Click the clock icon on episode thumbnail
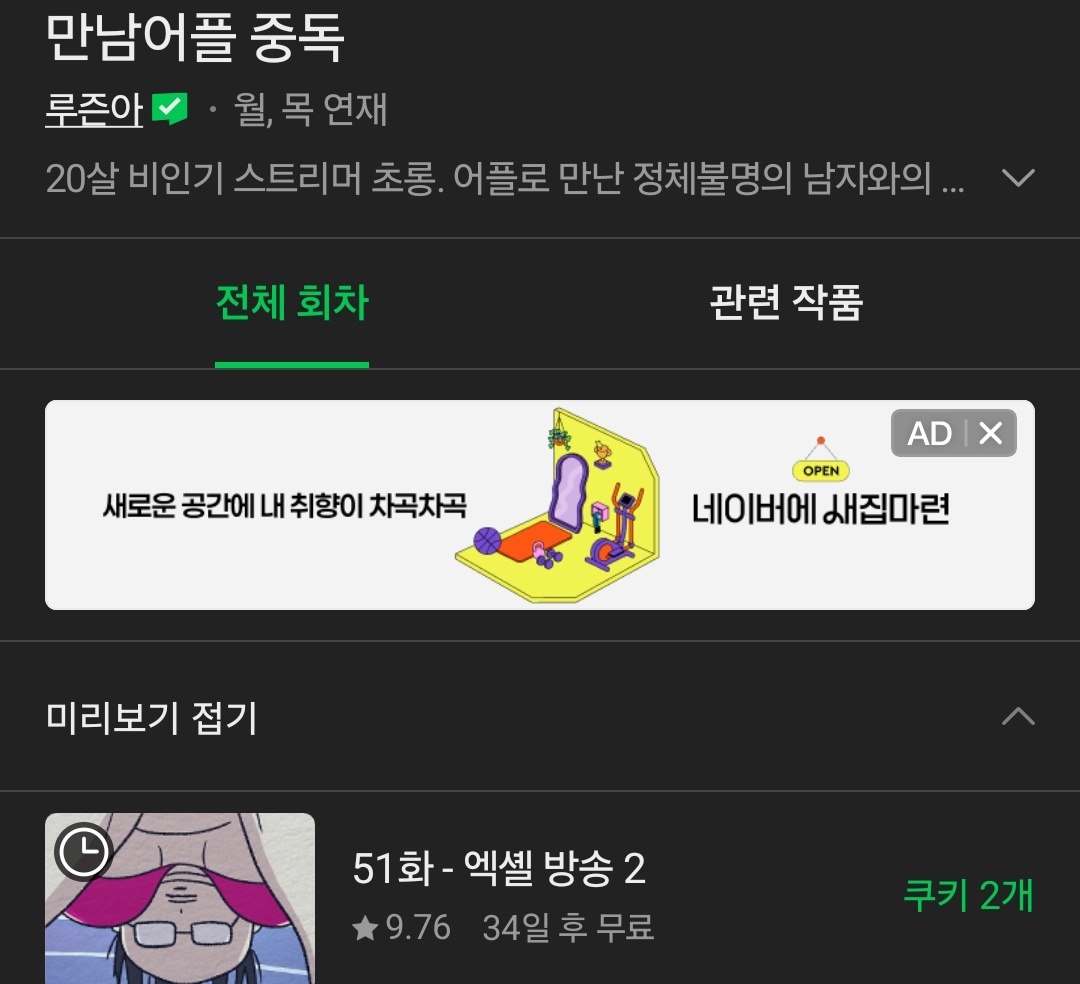1080x984 pixels. [83, 851]
